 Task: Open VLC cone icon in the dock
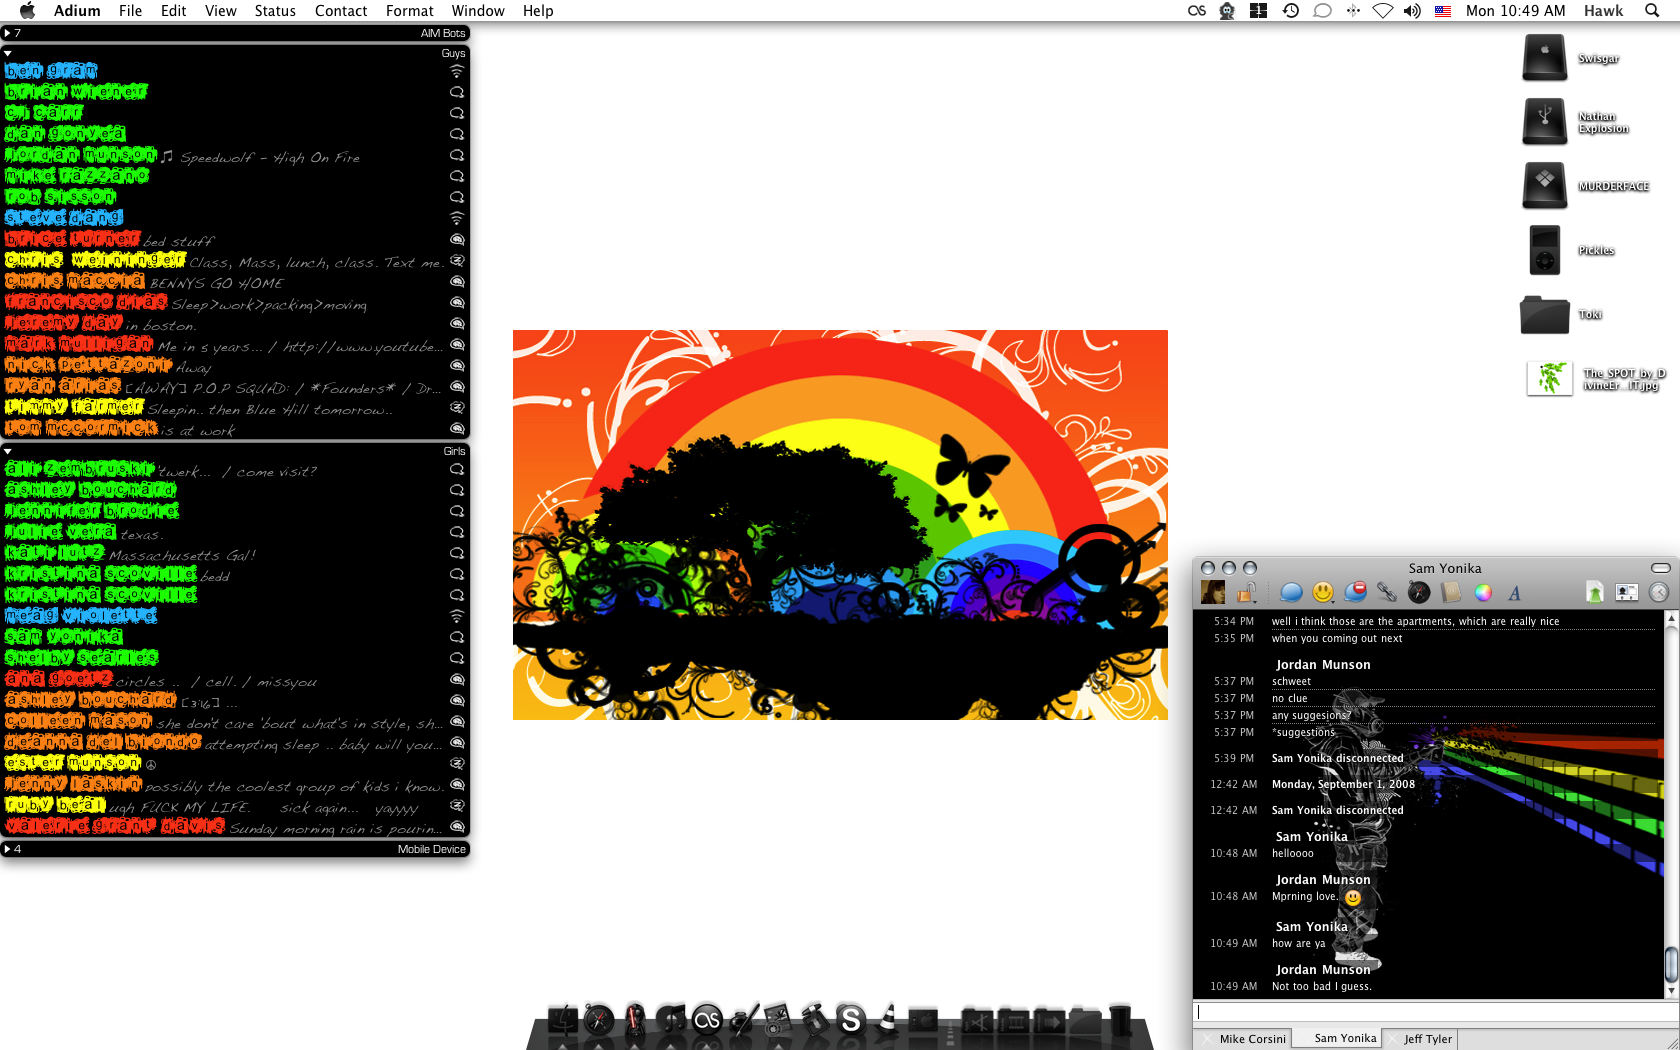point(886,1019)
